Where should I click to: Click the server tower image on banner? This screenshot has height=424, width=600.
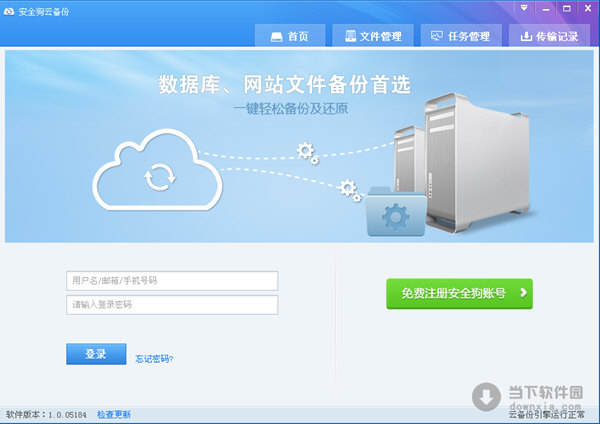point(477,162)
